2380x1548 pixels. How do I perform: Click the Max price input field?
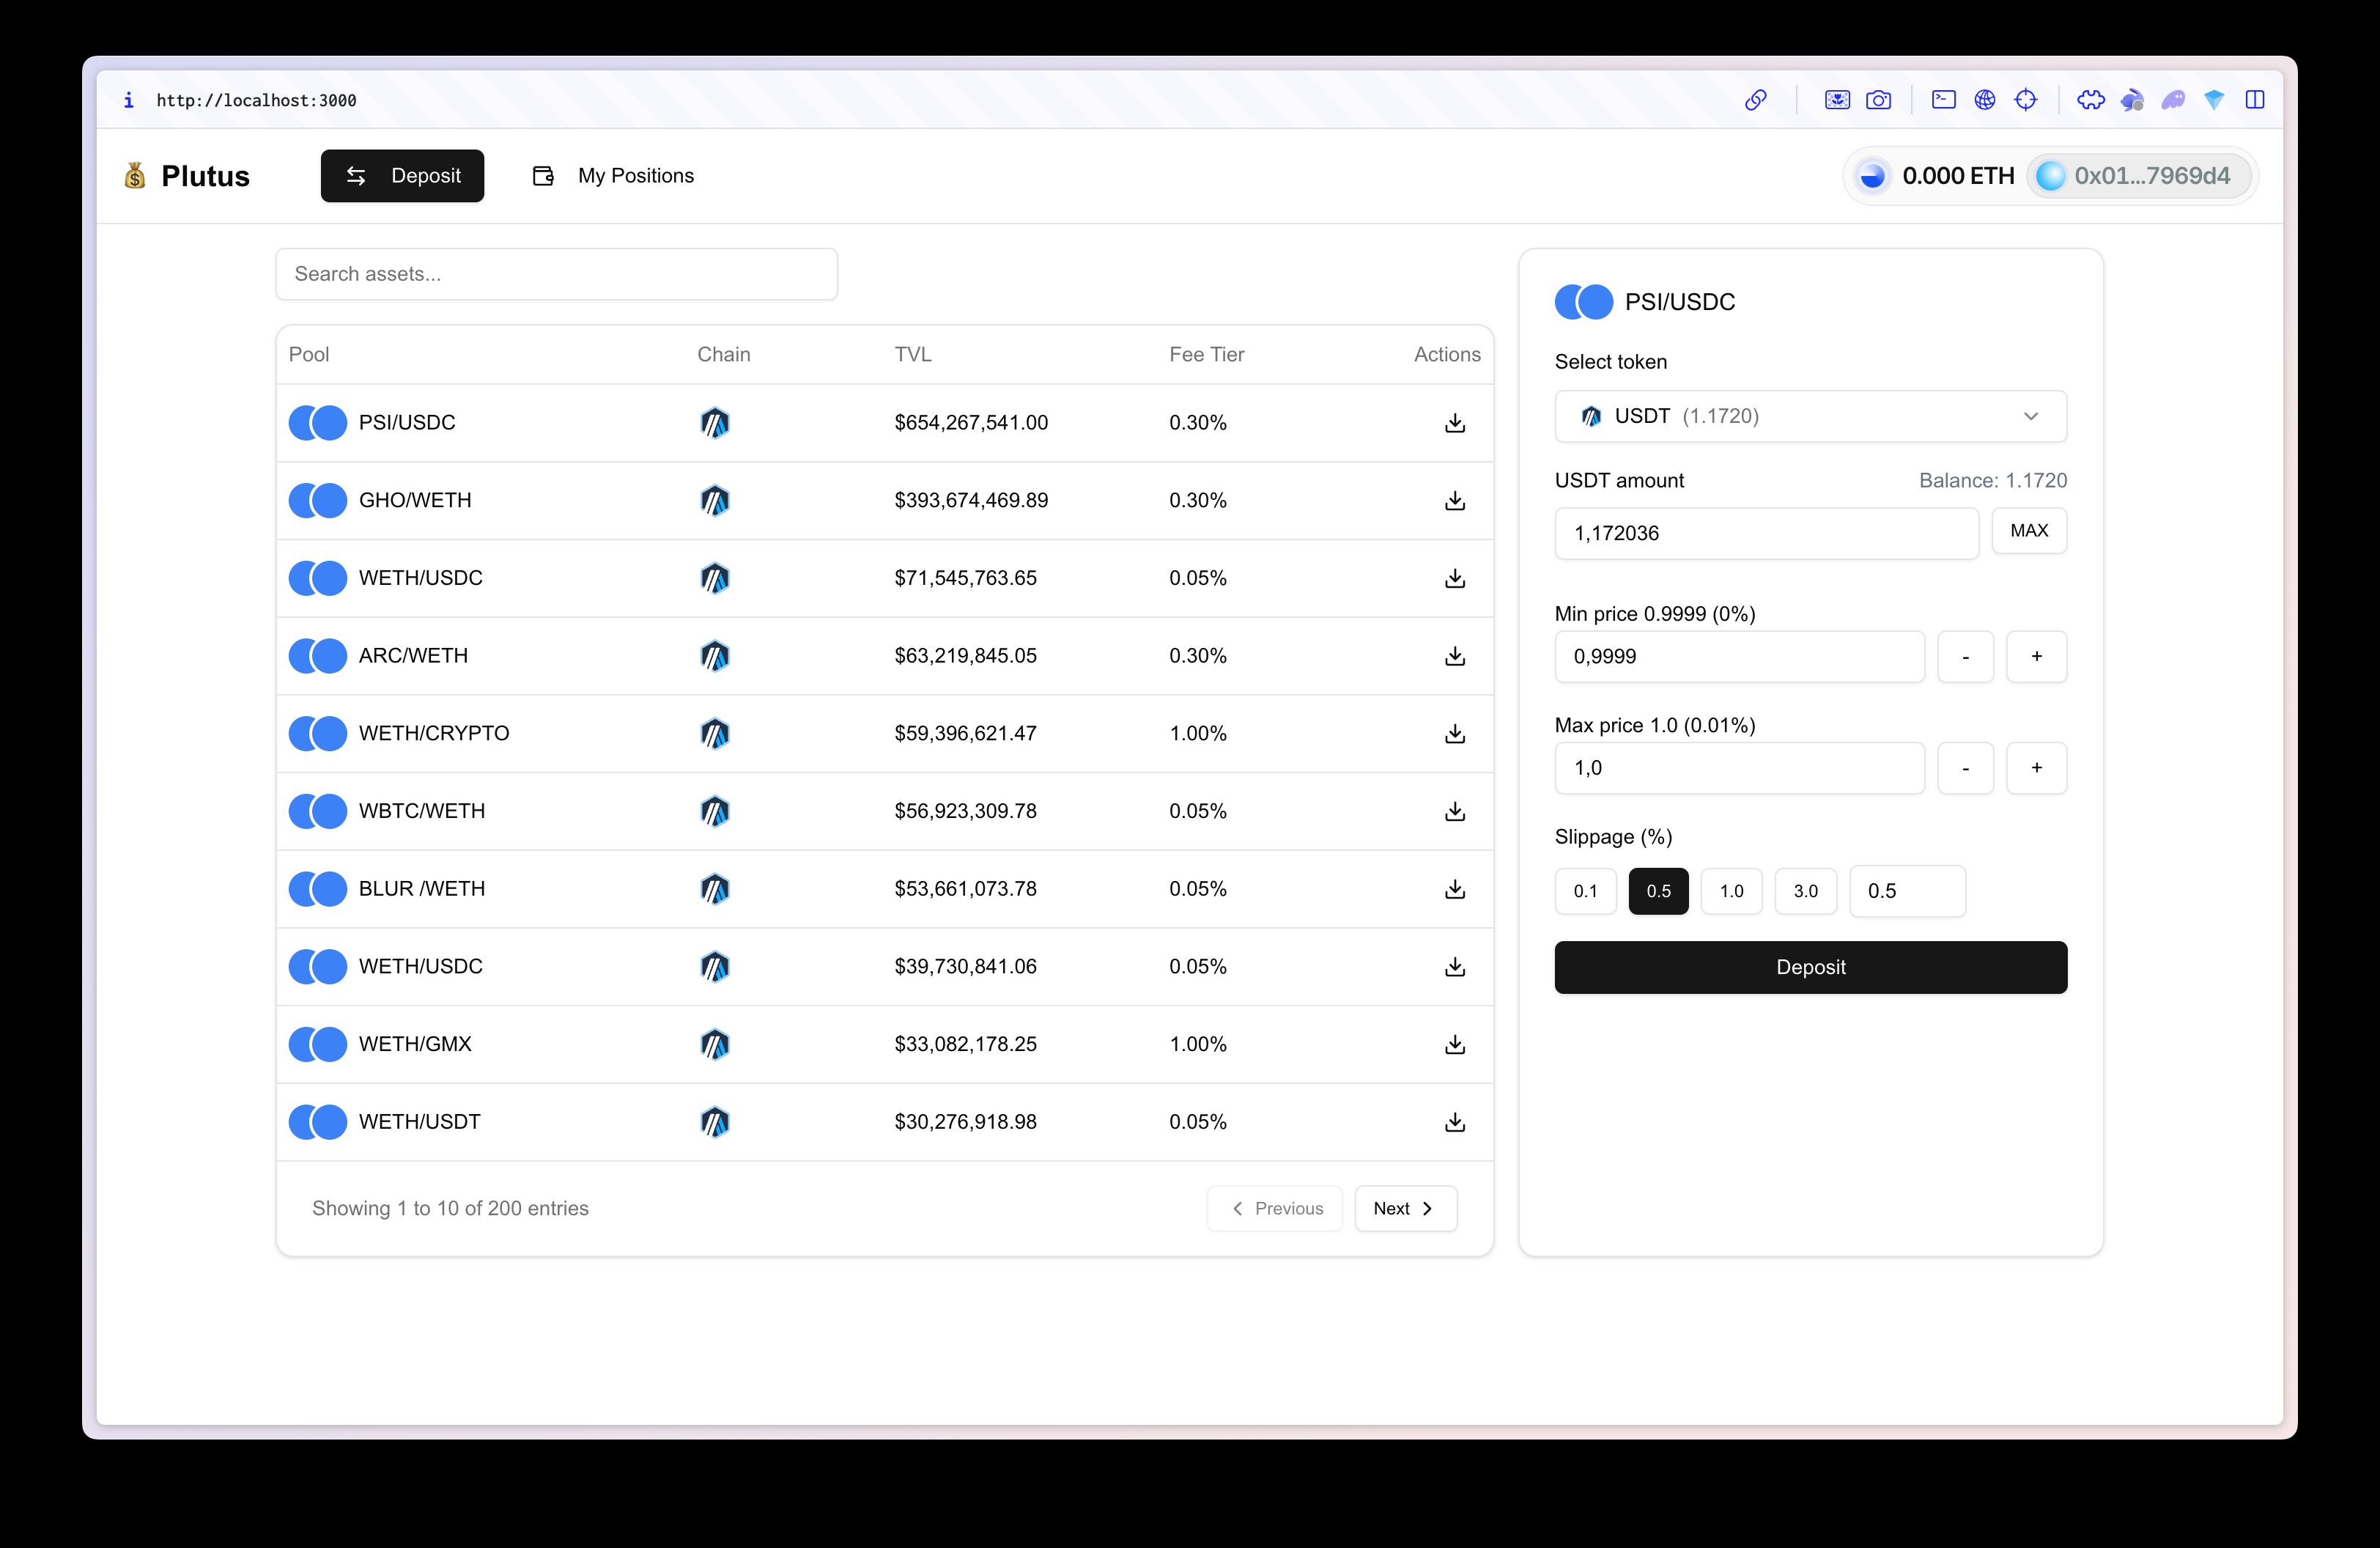pyautogui.click(x=1739, y=768)
